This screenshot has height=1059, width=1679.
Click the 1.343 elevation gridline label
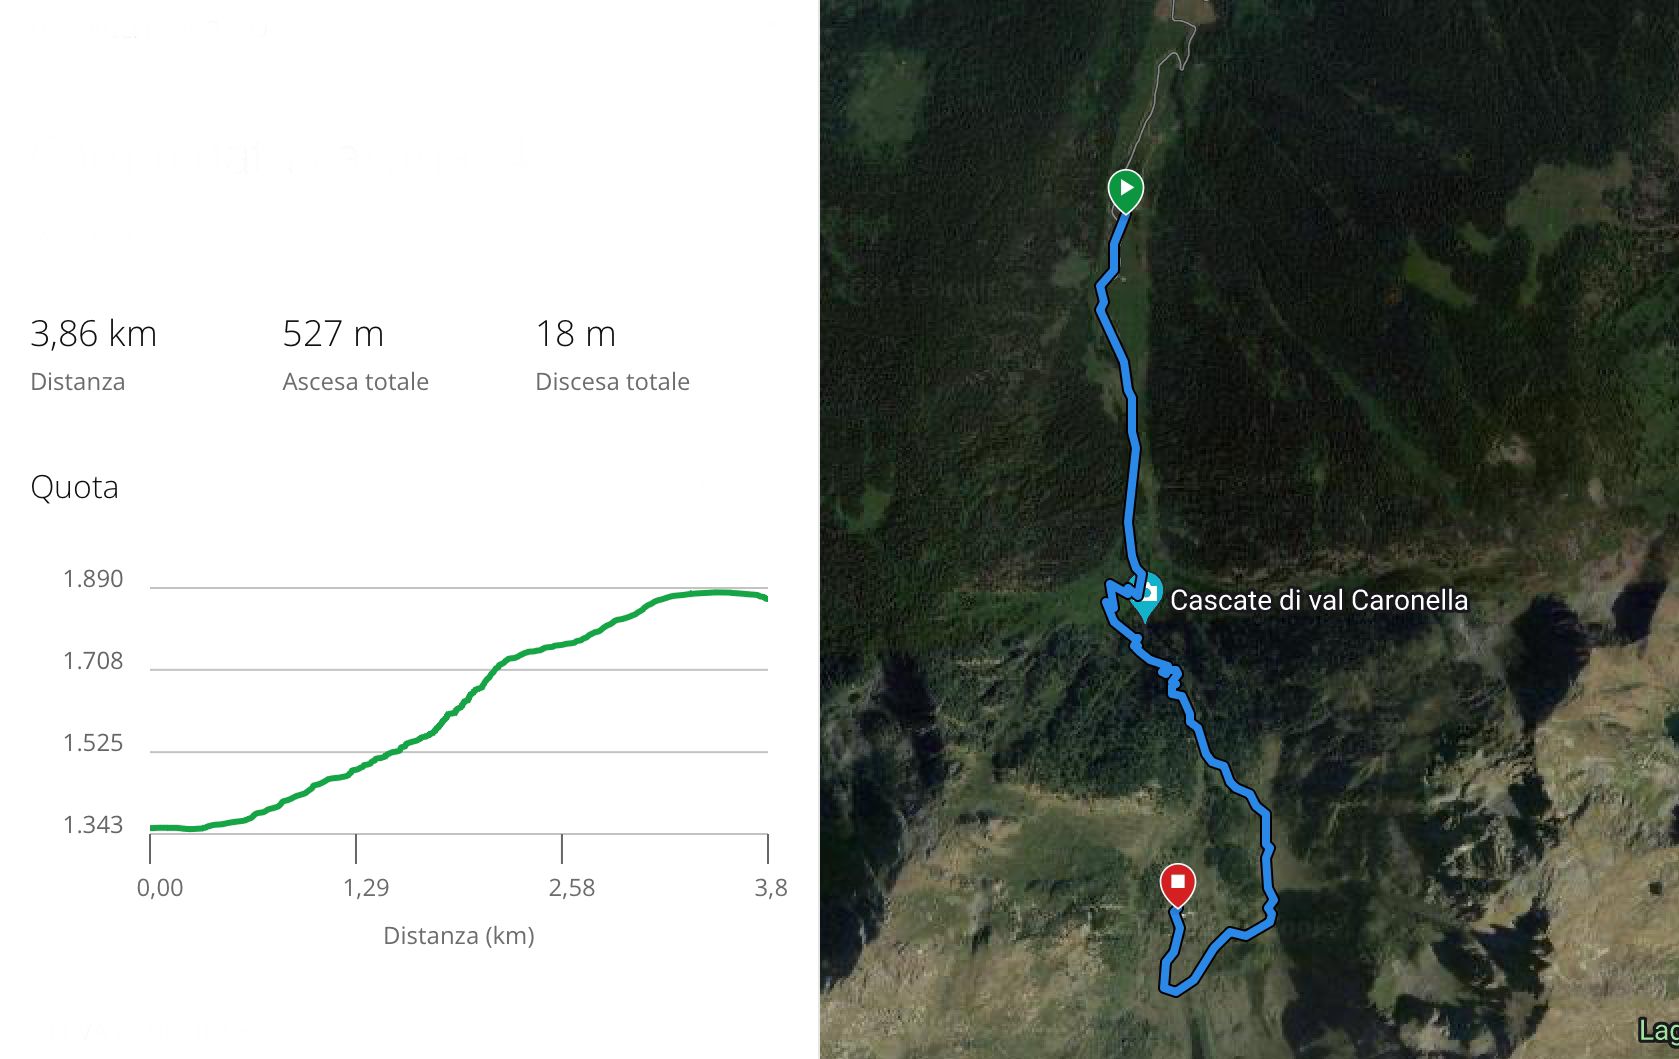[93, 825]
